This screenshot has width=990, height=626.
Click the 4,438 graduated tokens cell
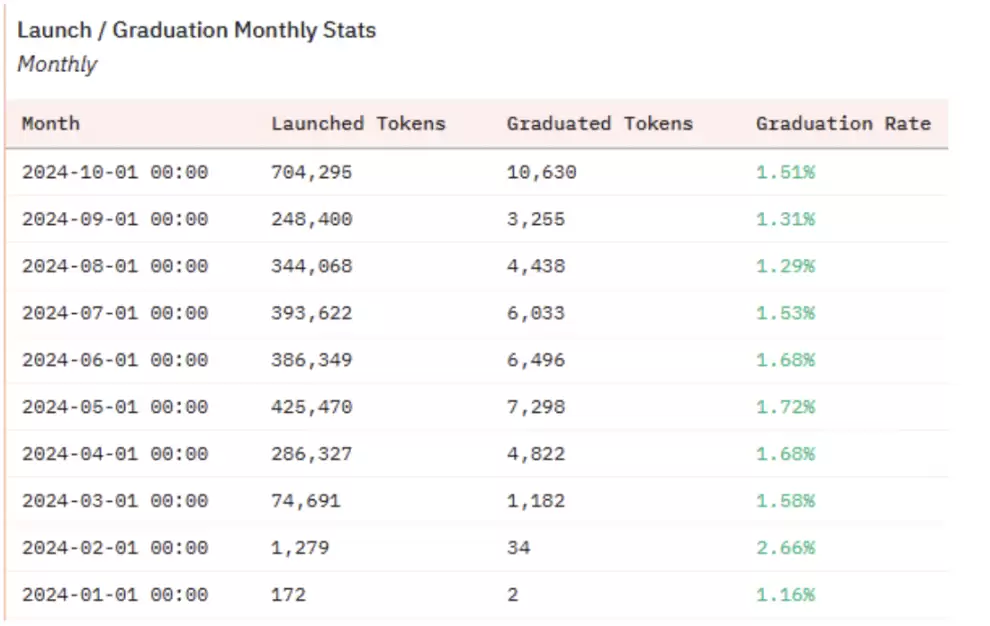(535, 266)
